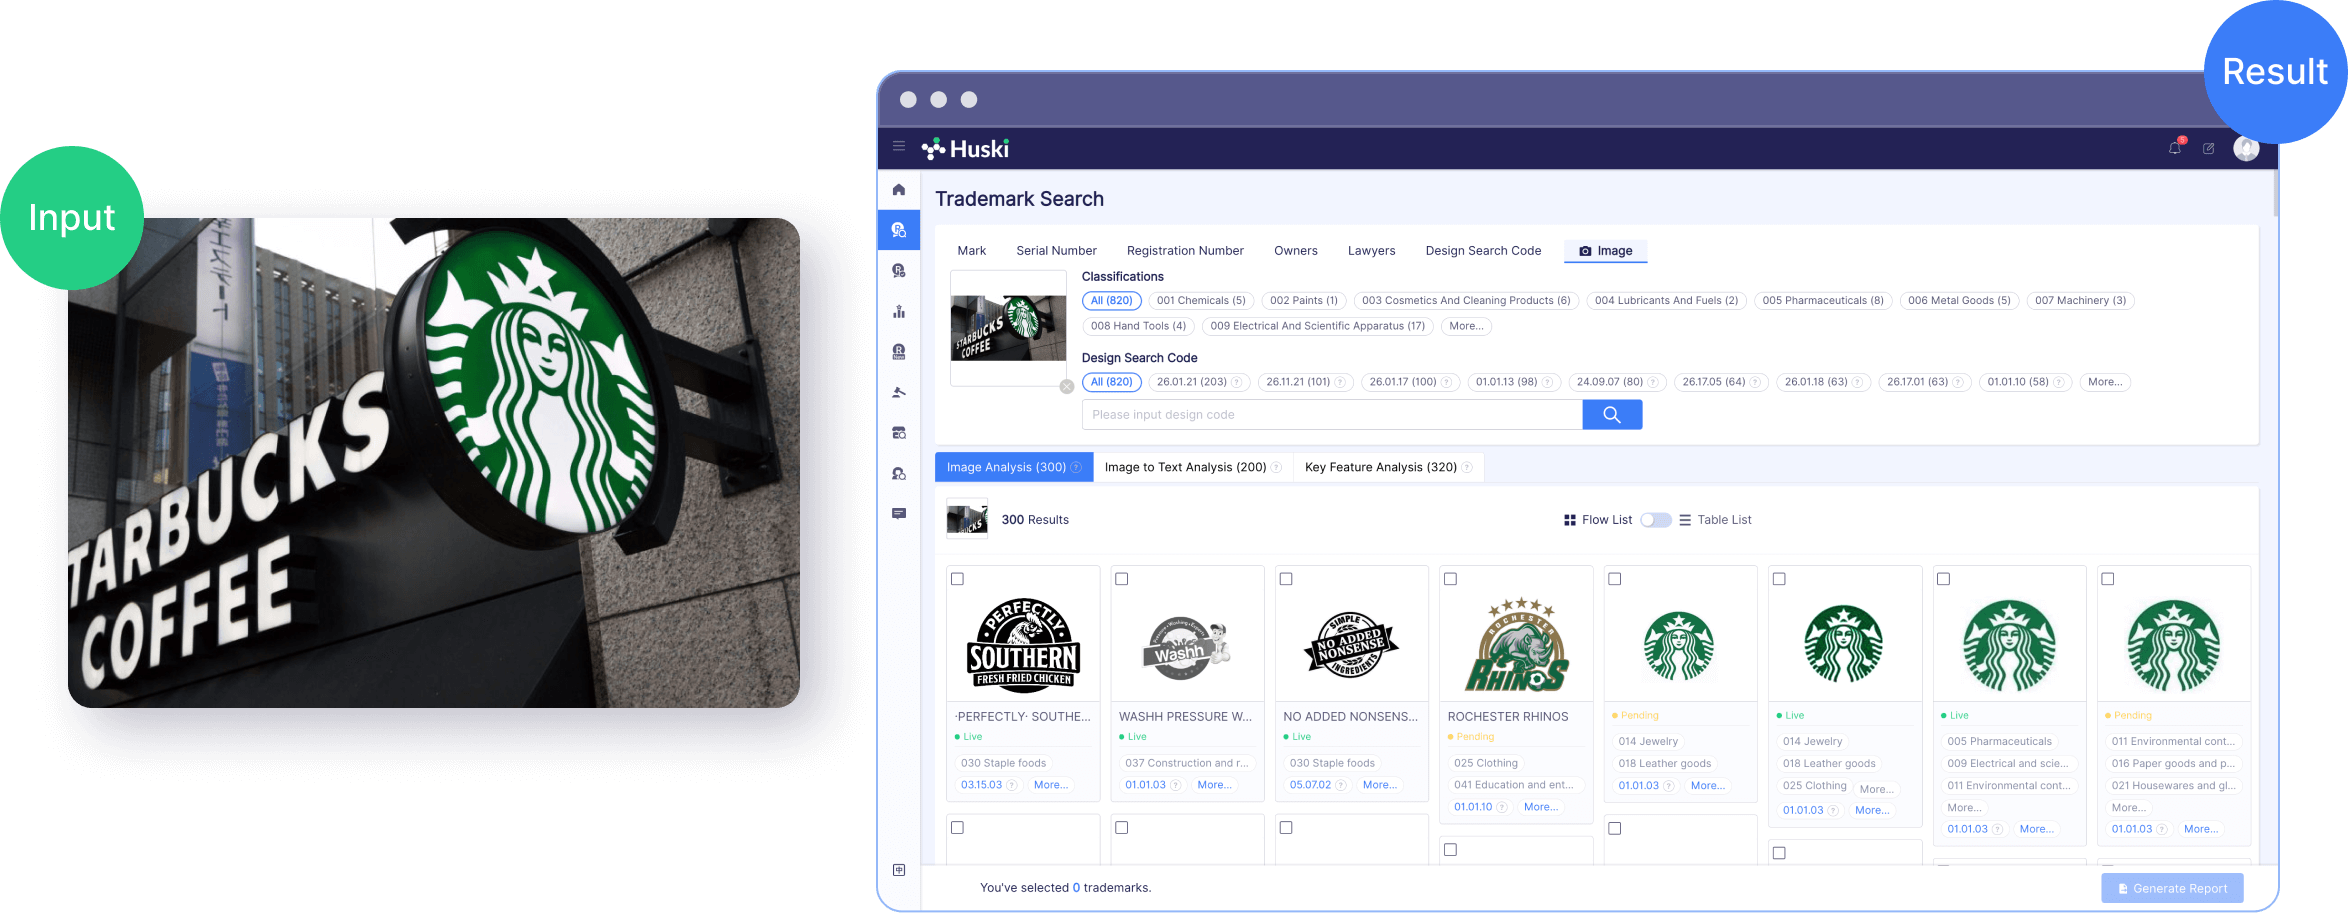Viewport: 2348px width, 913px height.
Task: Click the blue search magnifier button
Action: point(1612,414)
